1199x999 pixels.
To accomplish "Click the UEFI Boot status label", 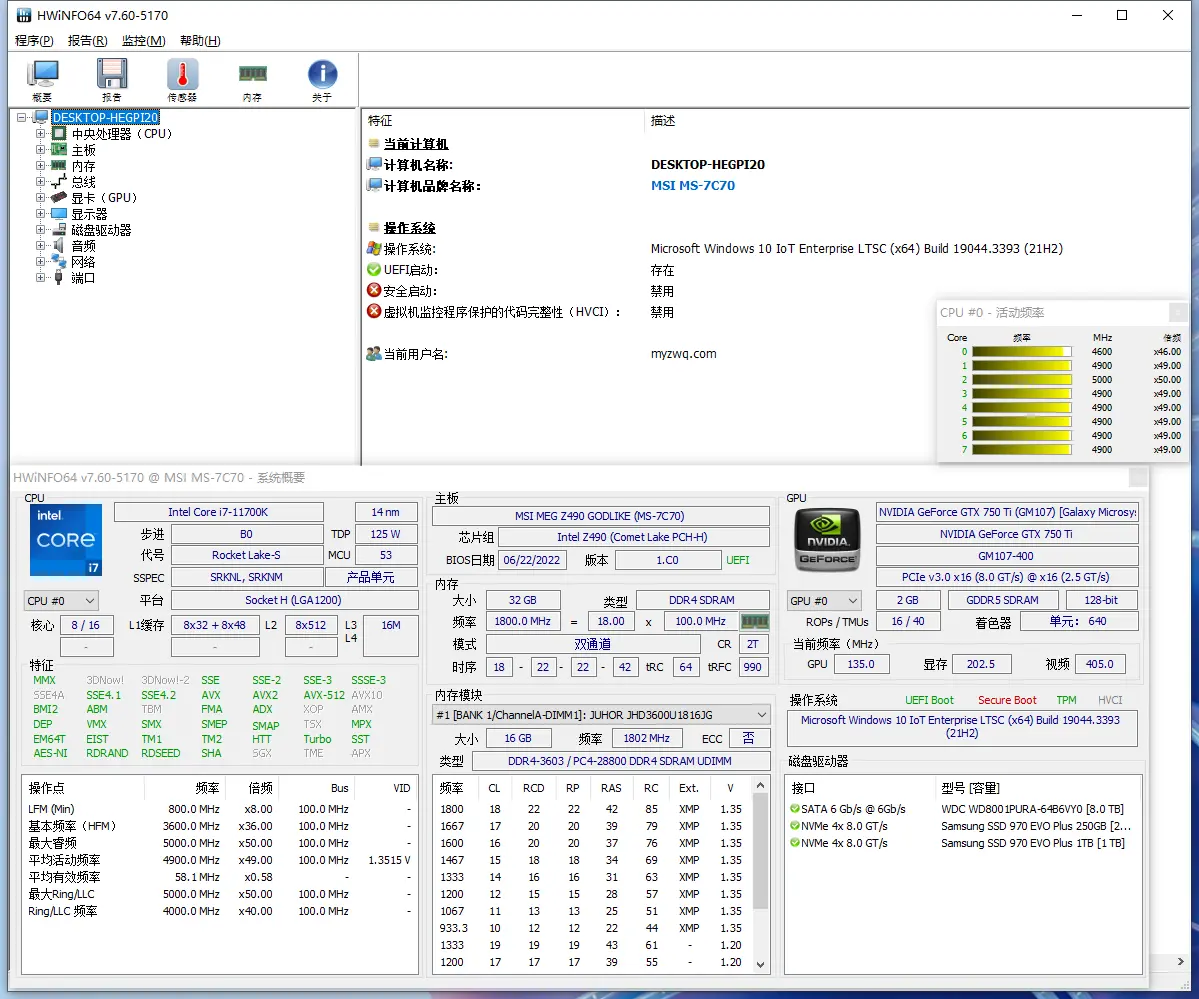I will (x=929, y=700).
